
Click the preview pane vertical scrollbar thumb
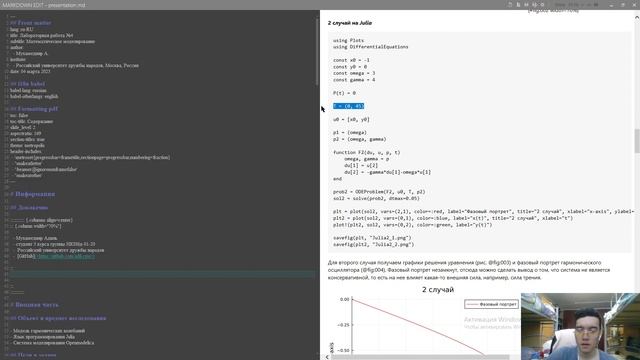pos(637,141)
